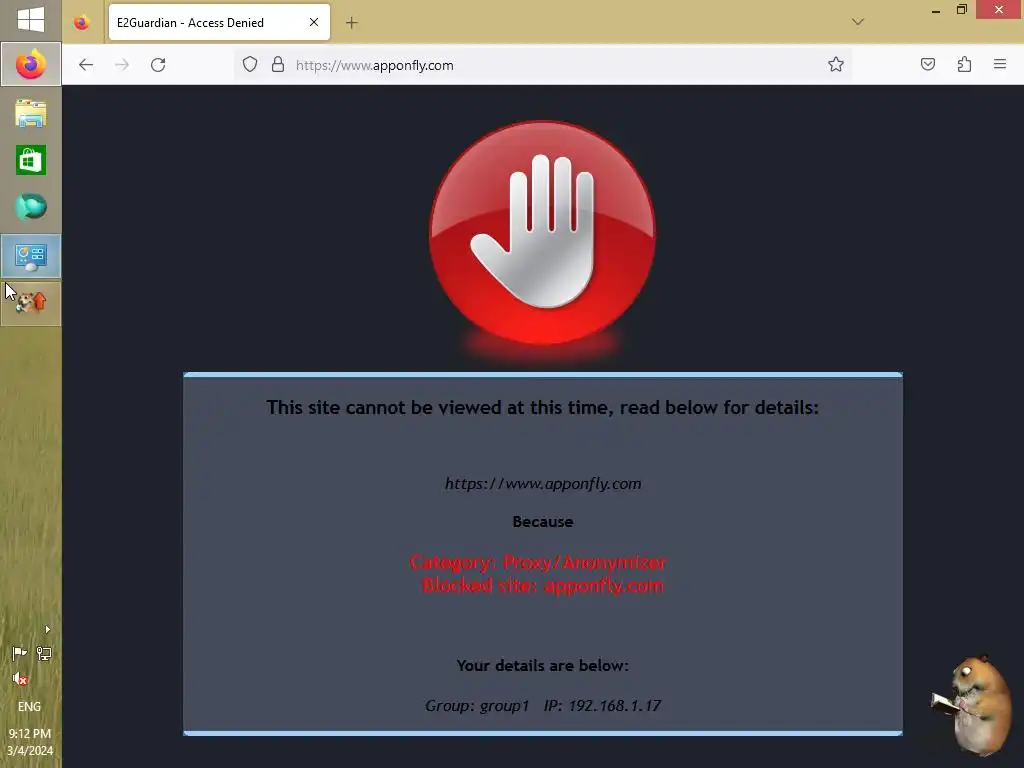This screenshot has height=768, width=1024.
Task: Click the forward navigation arrow
Action: click(121, 65)
